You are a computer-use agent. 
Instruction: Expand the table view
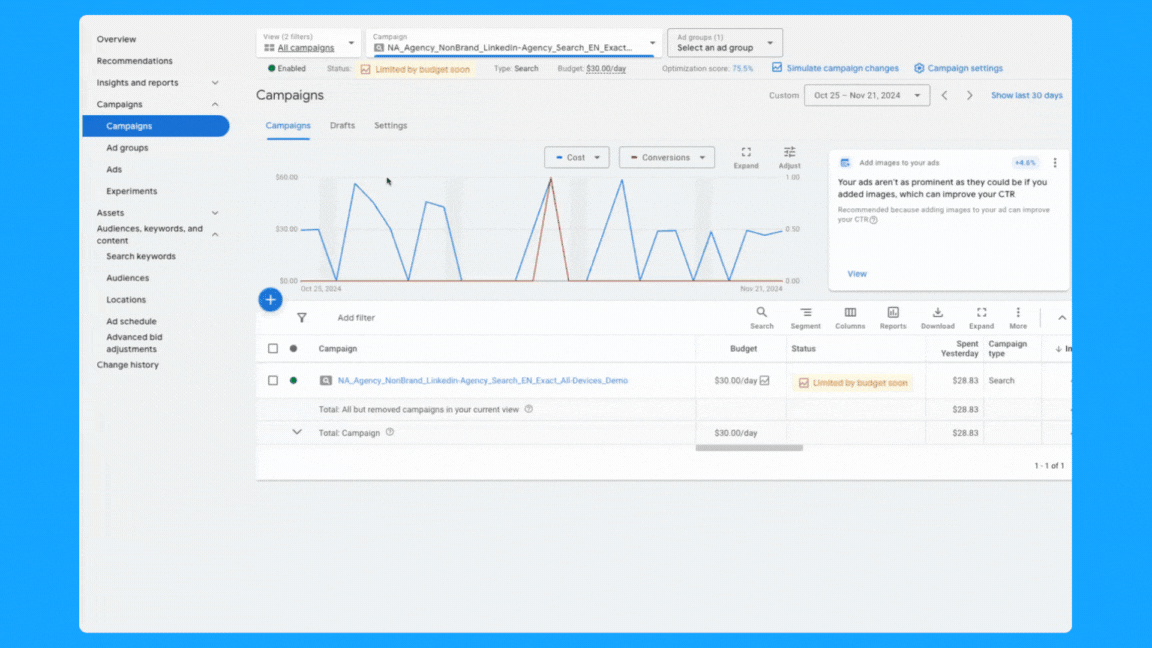pyautogui.click(x=982, y=318)
